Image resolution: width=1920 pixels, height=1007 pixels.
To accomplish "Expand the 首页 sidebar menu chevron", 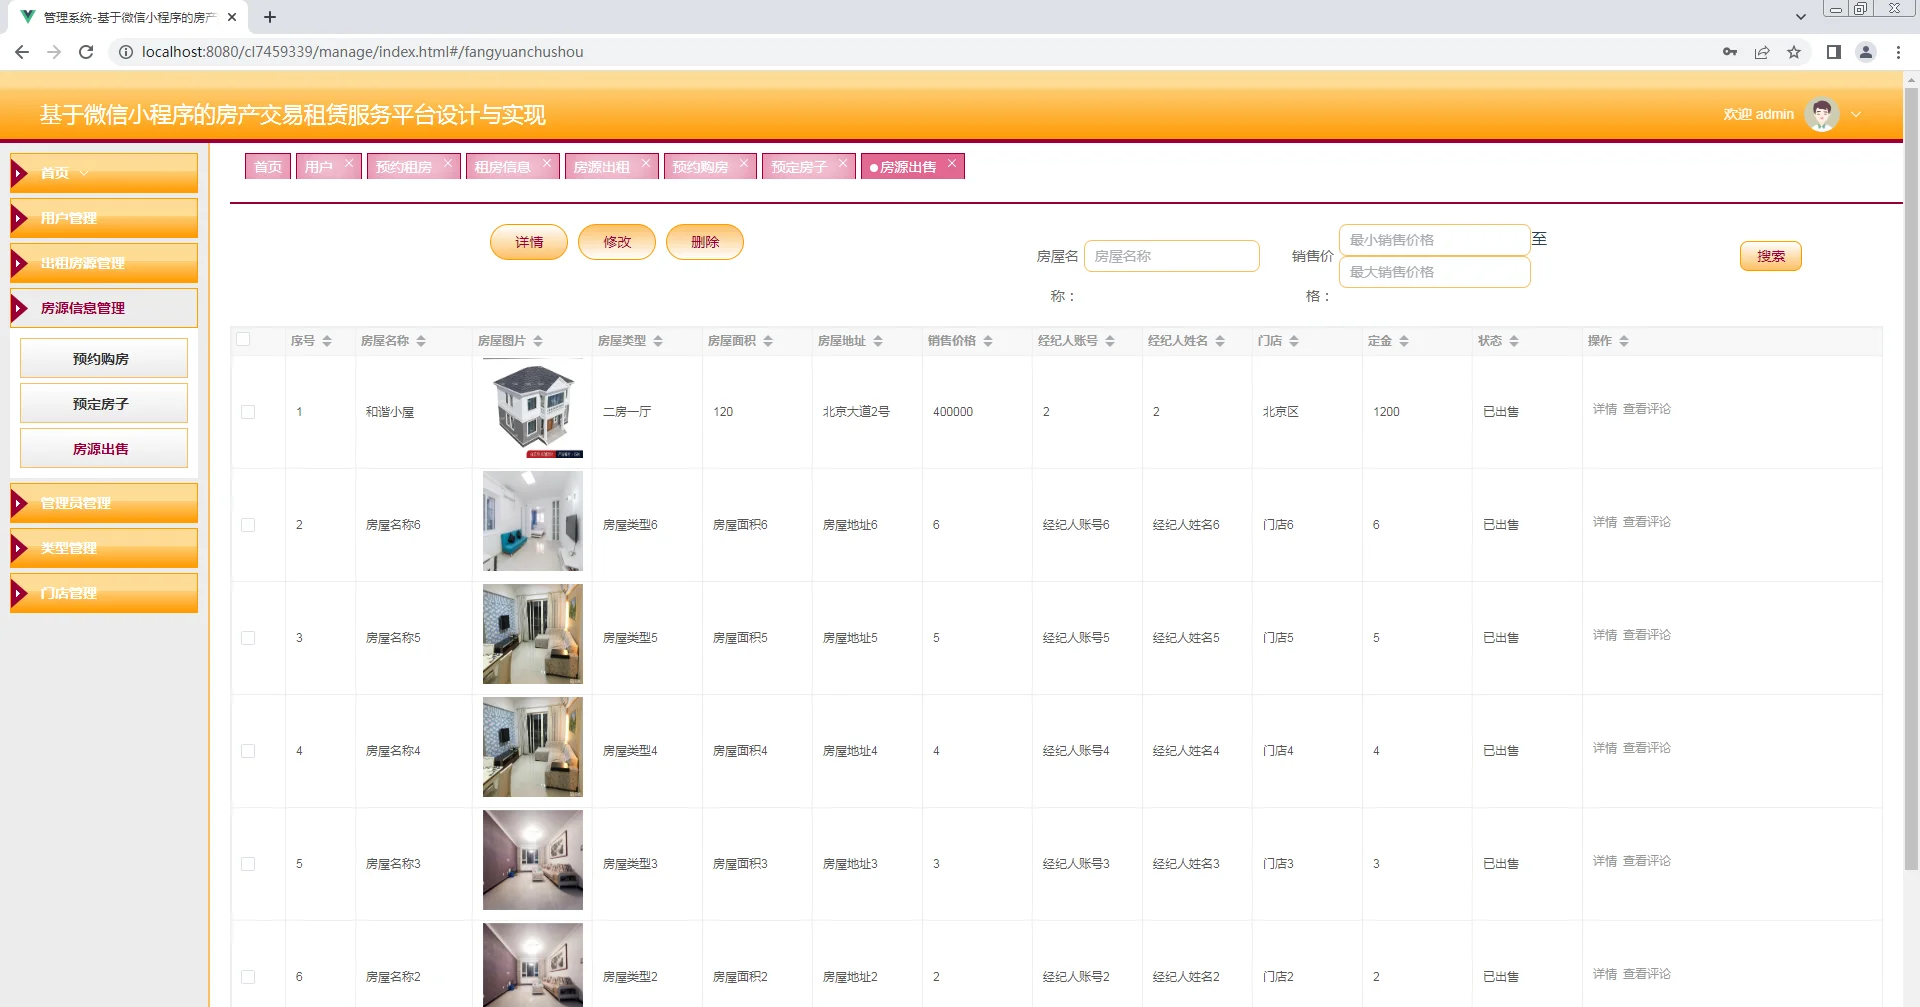I will [x=84, y=172].
